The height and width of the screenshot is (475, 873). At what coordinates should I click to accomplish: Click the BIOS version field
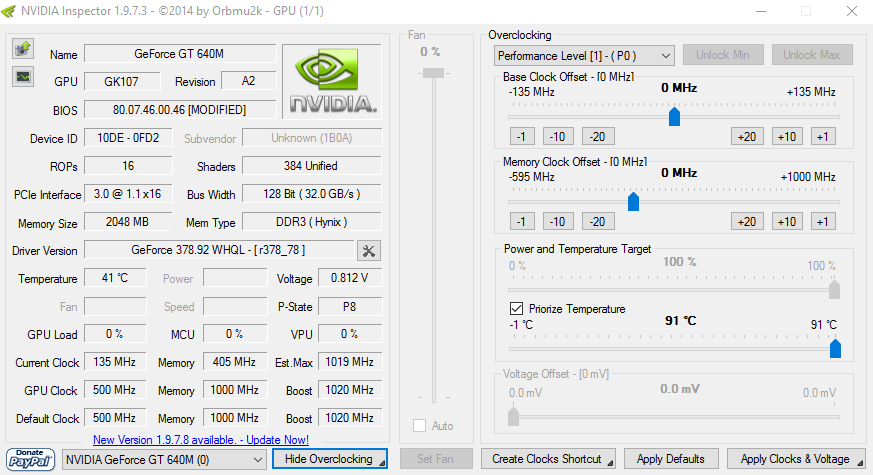(180, 110)
